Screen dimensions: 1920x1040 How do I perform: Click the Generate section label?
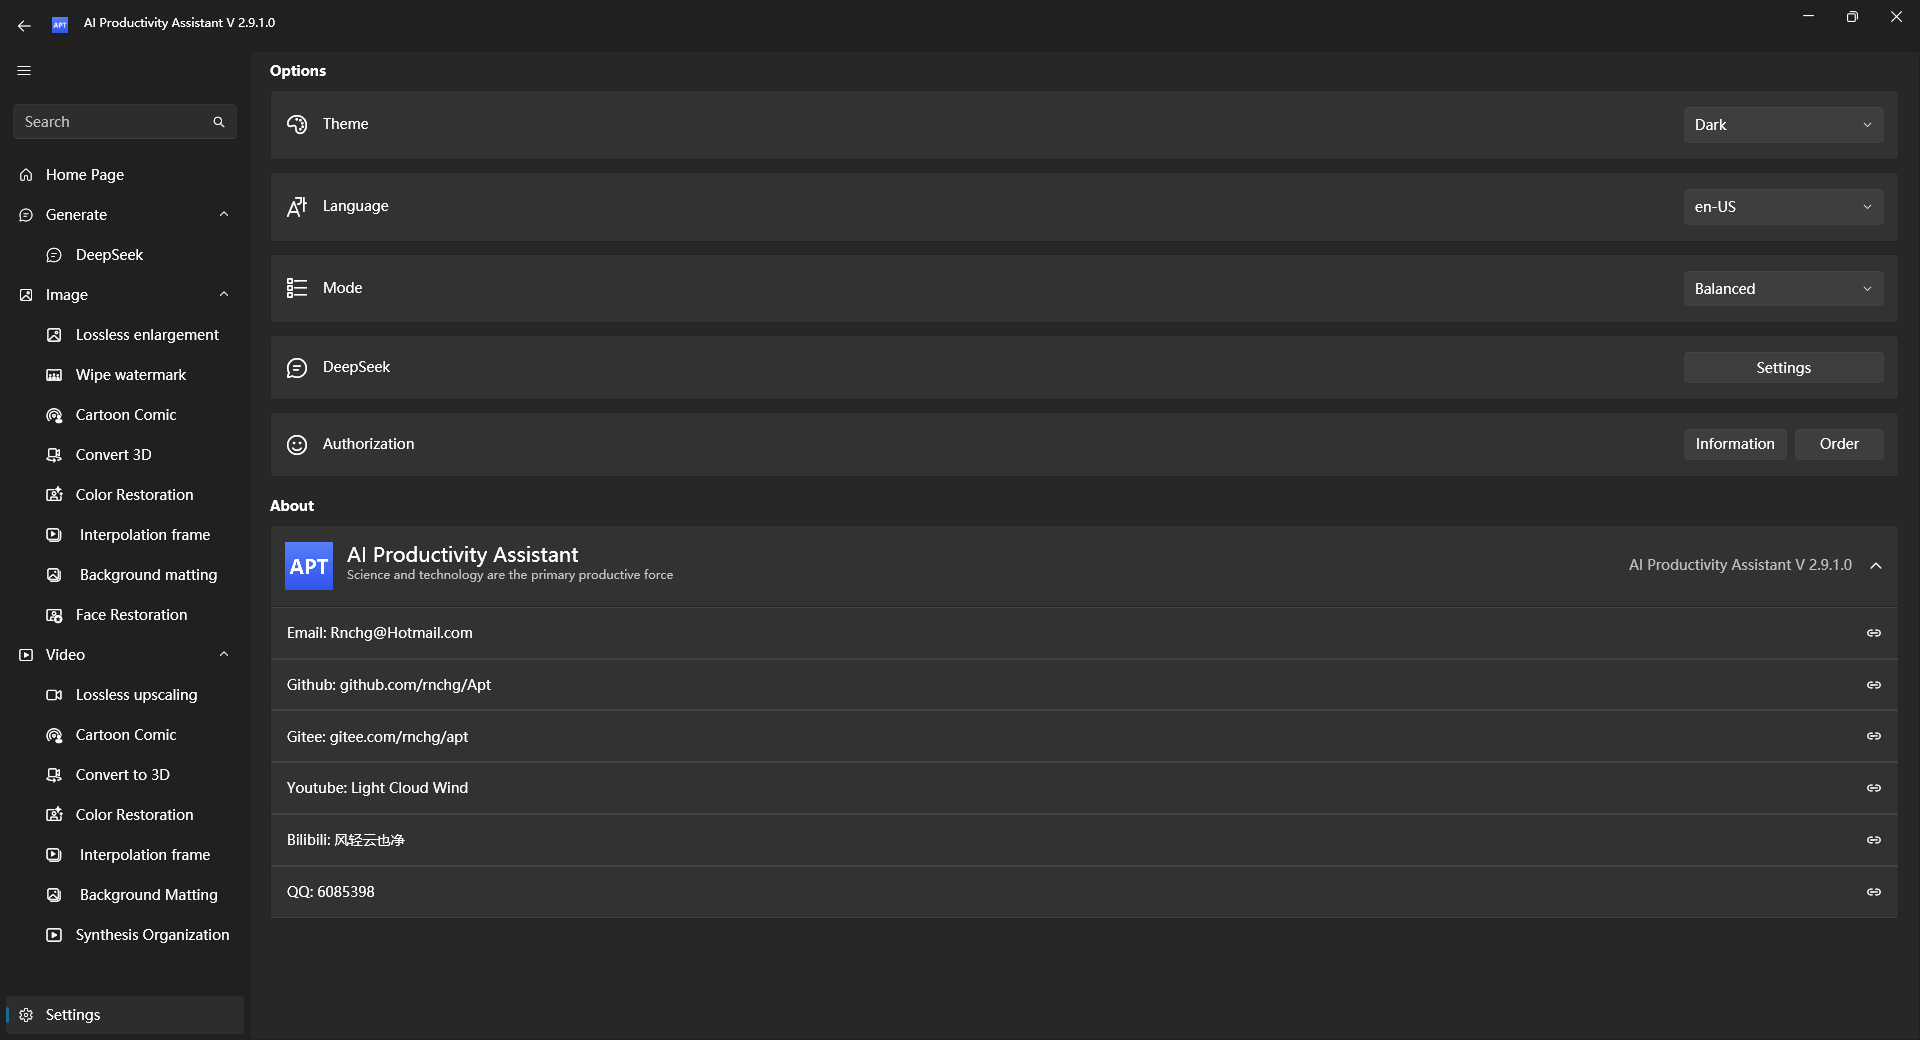[x=76, y=215]
